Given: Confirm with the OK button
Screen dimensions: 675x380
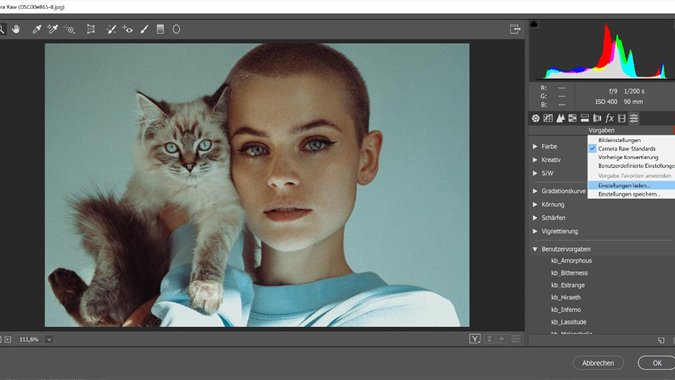Looking at the screenshot, I should click(656, 363).
